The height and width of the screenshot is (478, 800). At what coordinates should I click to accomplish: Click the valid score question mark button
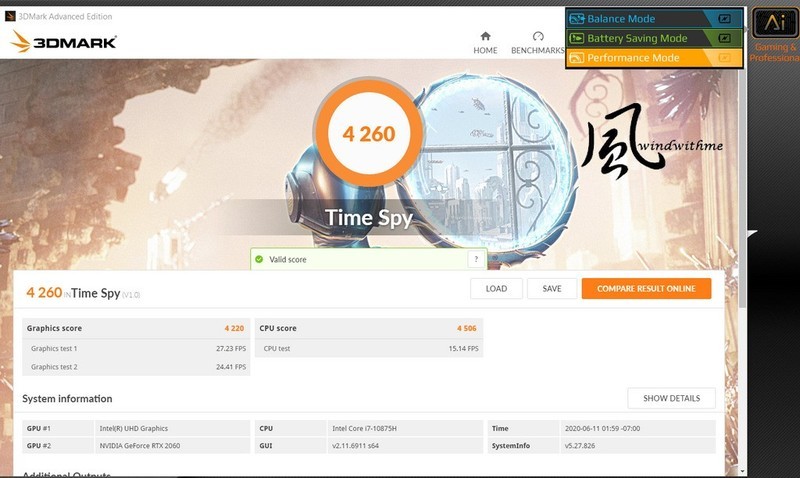click(476, 259)
